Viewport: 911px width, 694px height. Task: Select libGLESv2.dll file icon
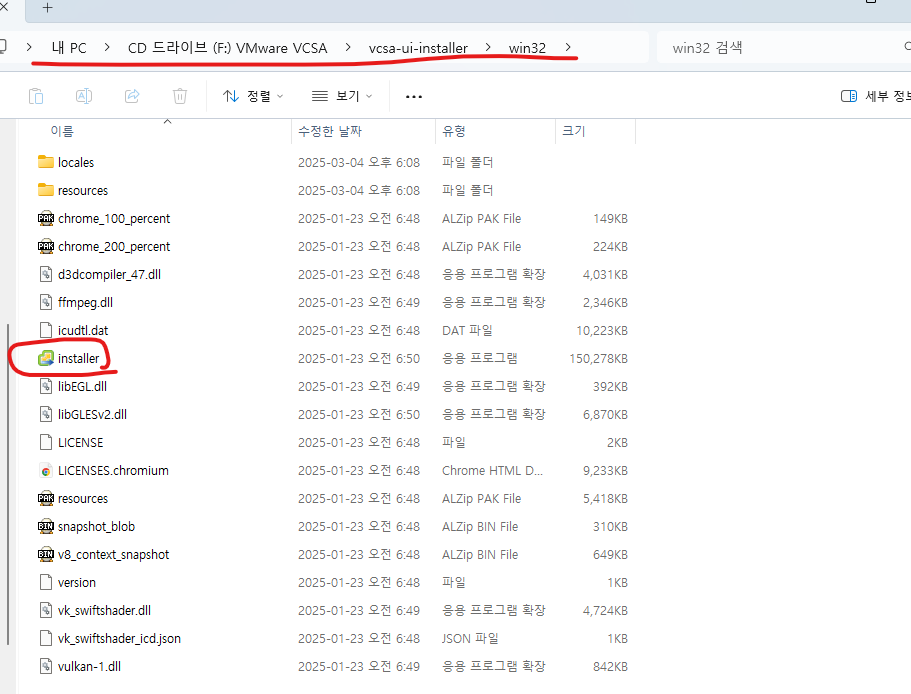pos(46,414)
